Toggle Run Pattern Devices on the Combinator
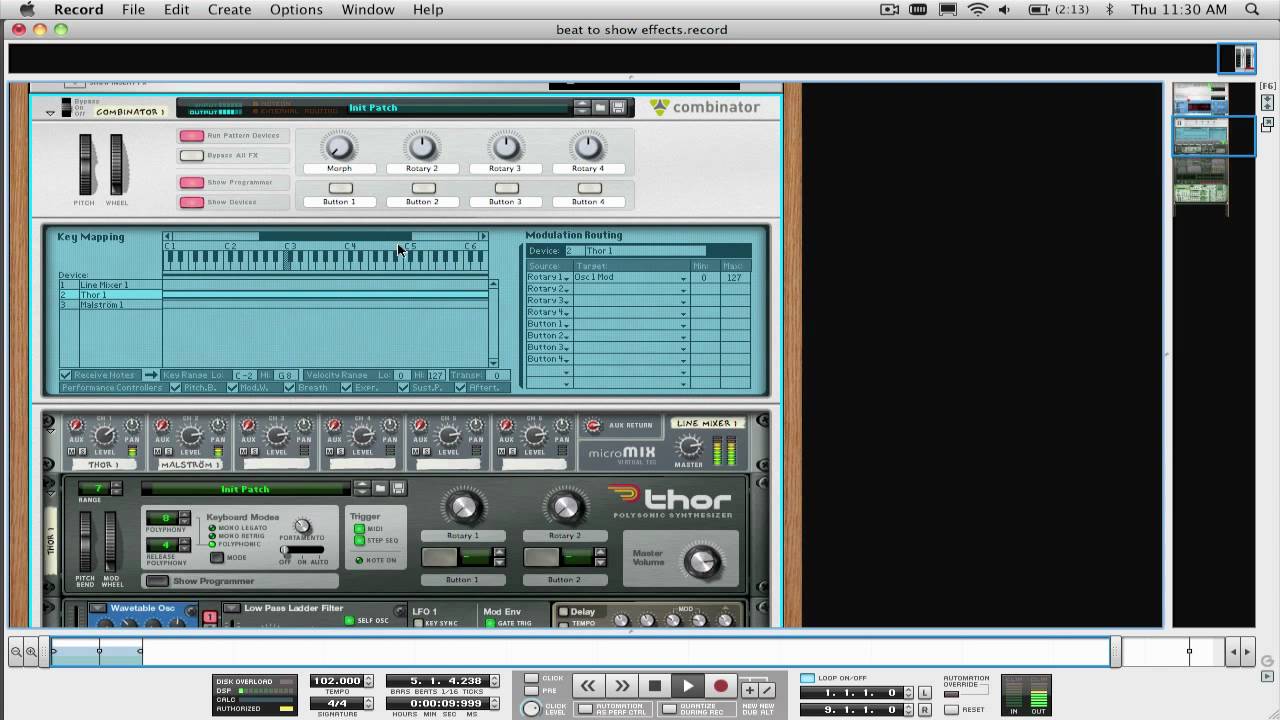The width and height of the screenshot is (1280, 720). 191,136
